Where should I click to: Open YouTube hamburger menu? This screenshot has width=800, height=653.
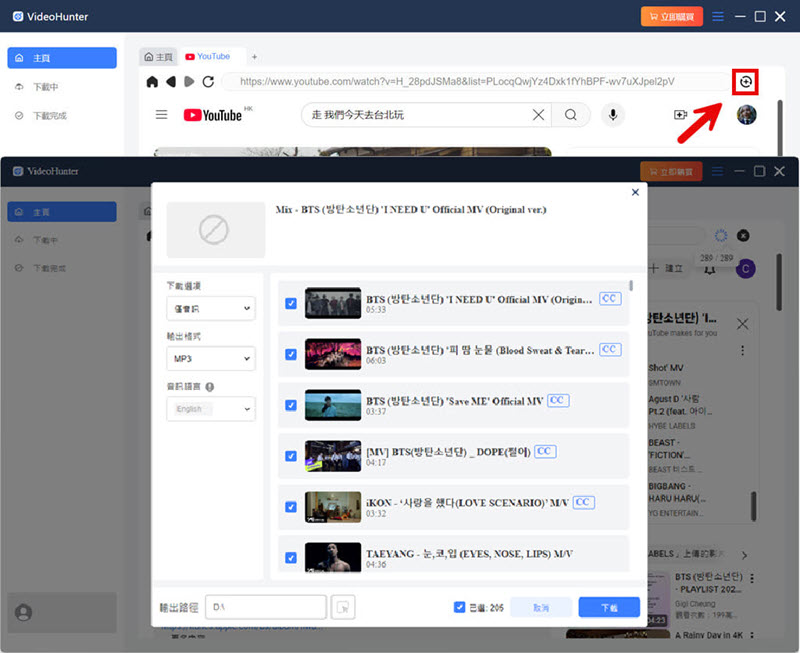(x=161, y=114)
